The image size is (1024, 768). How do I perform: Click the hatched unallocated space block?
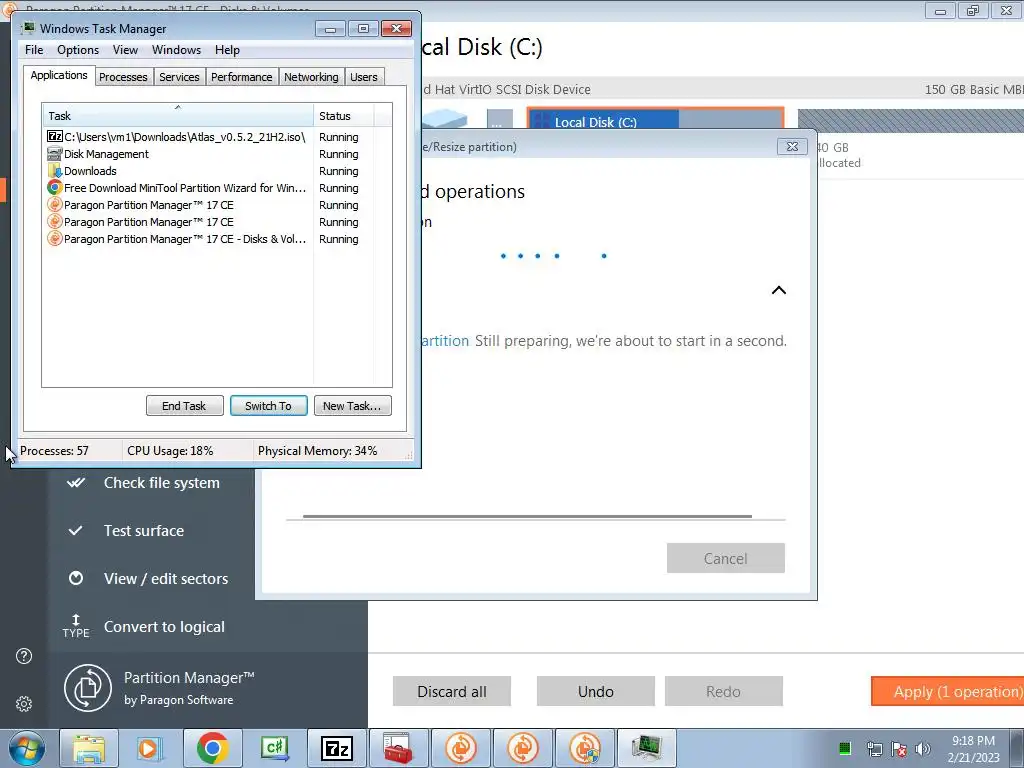click(910, 121)
